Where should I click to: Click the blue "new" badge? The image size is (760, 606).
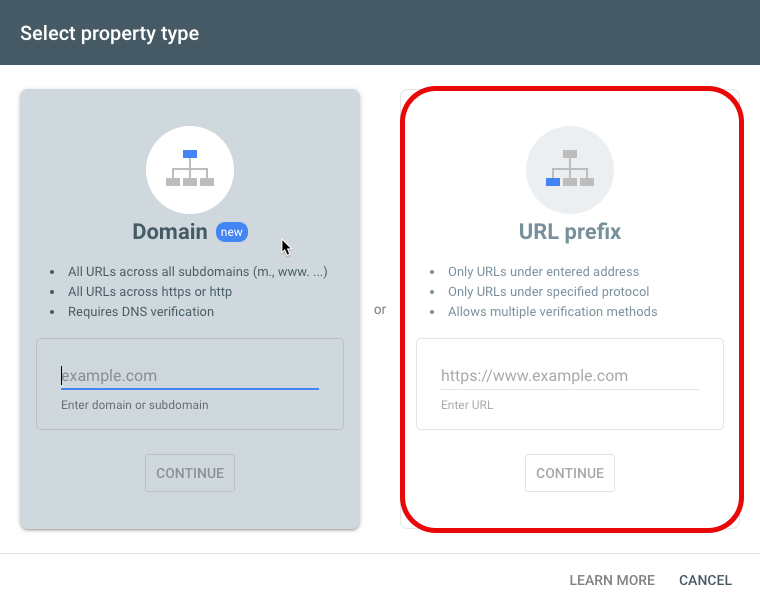232,232
